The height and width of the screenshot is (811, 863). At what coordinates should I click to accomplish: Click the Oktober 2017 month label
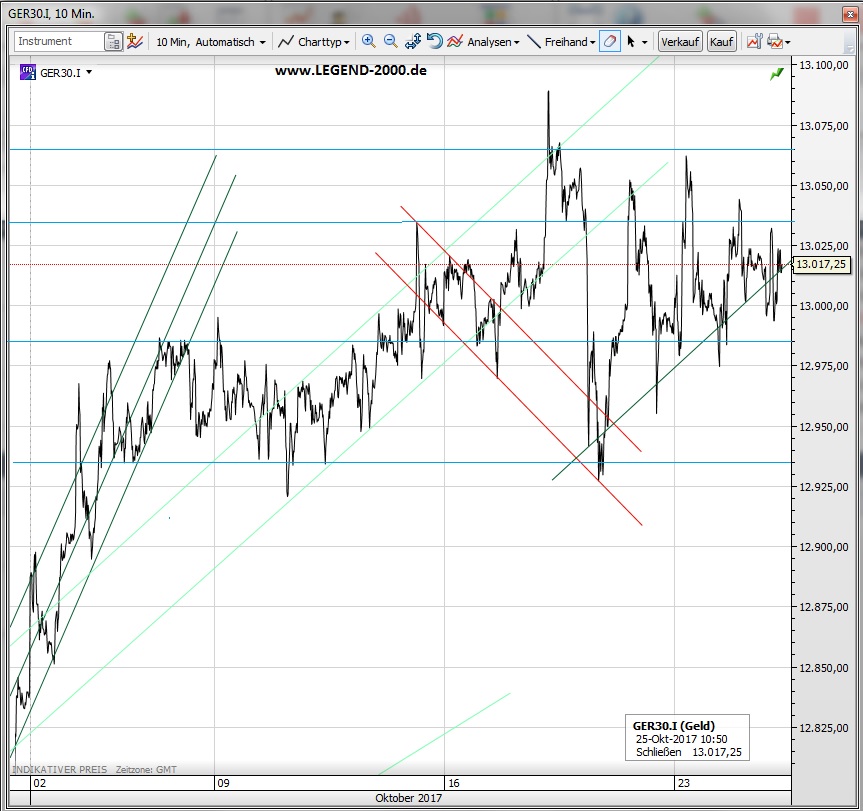(x=408, y=798)
